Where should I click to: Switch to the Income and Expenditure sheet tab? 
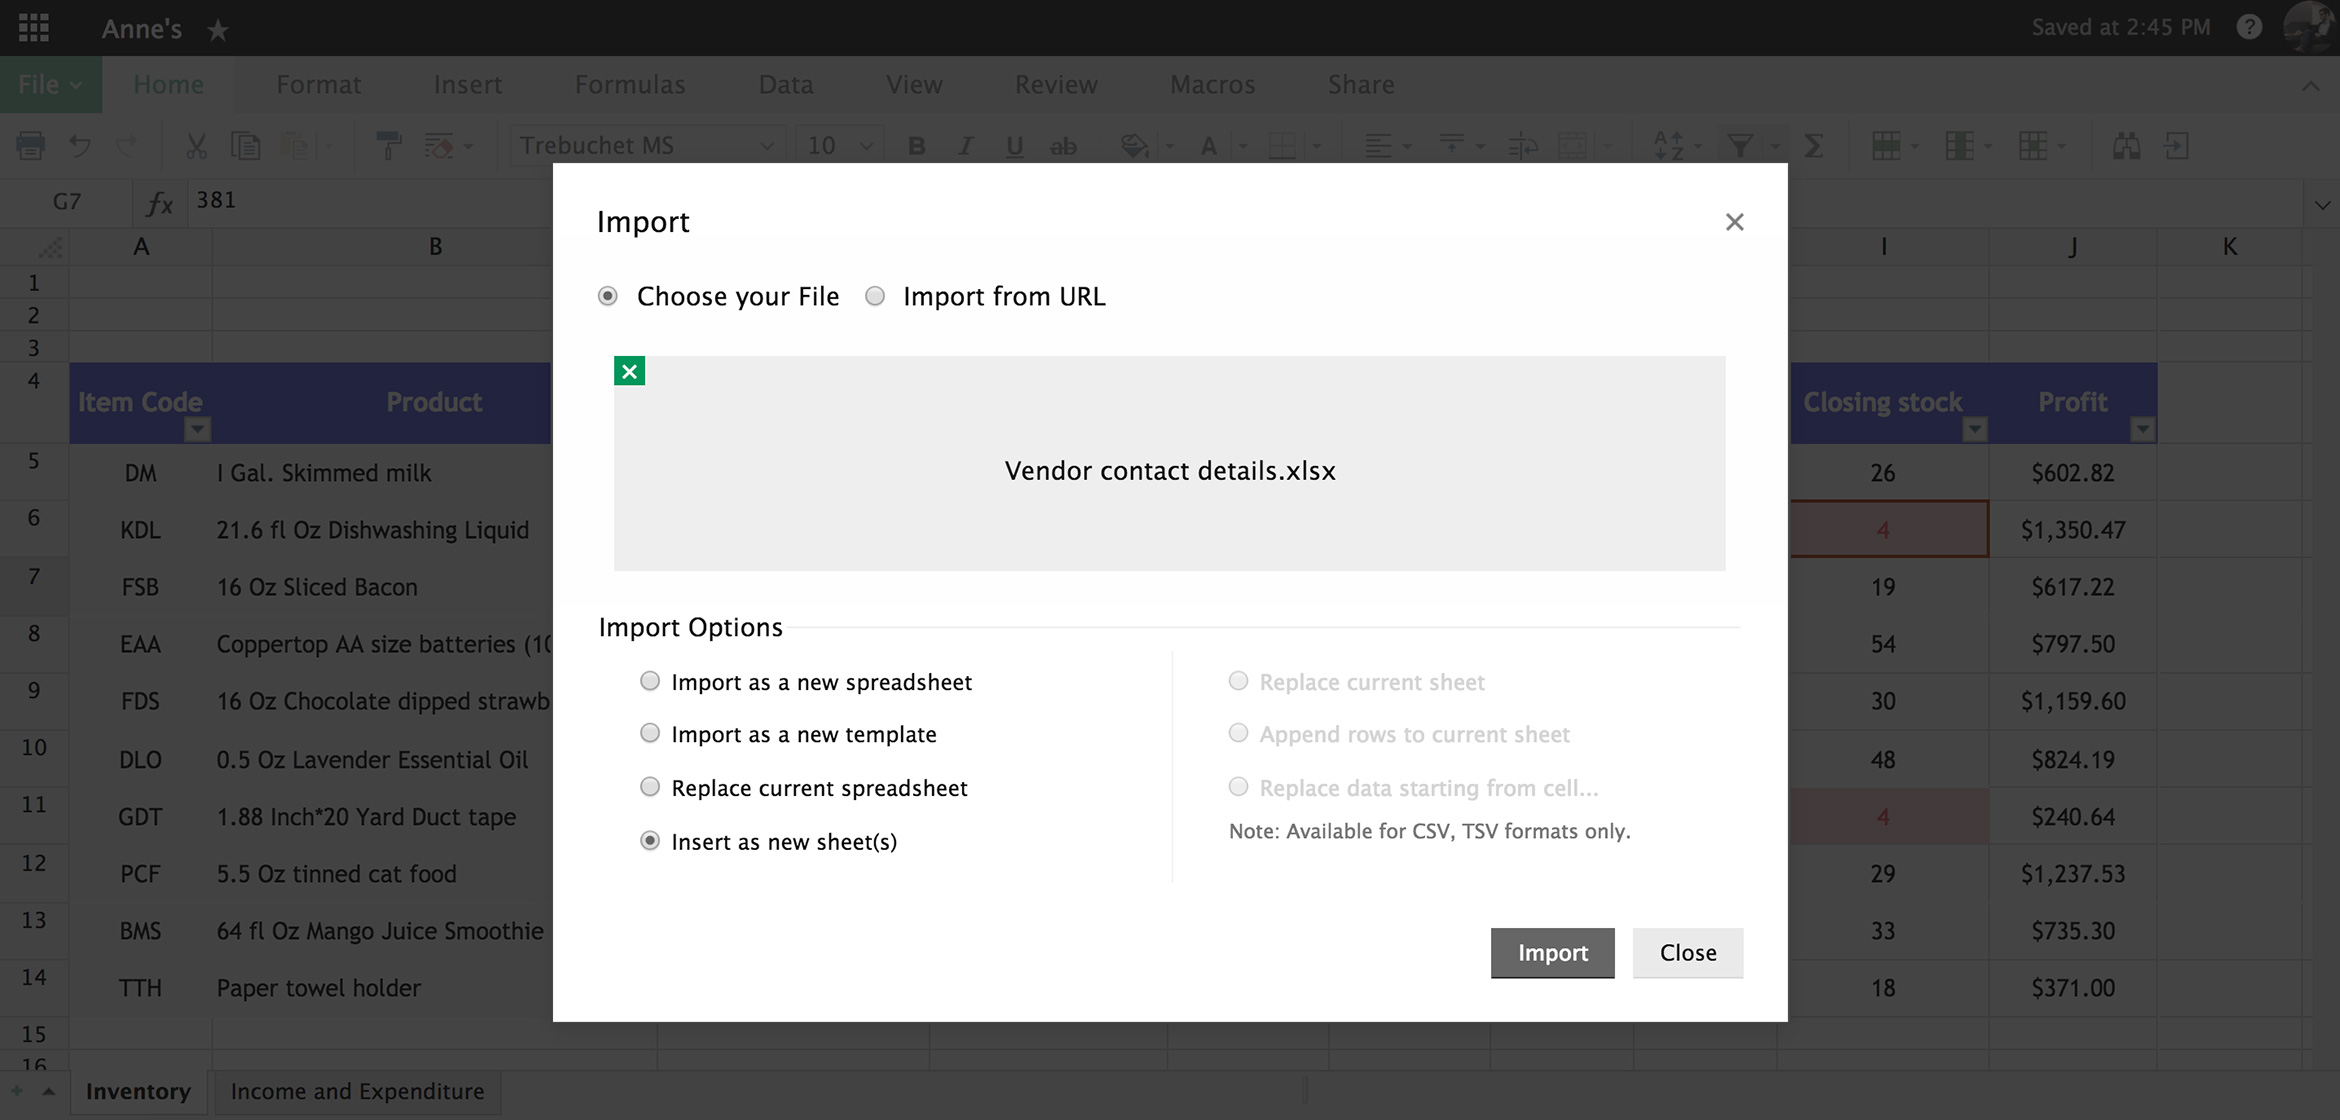[357, 1091]
